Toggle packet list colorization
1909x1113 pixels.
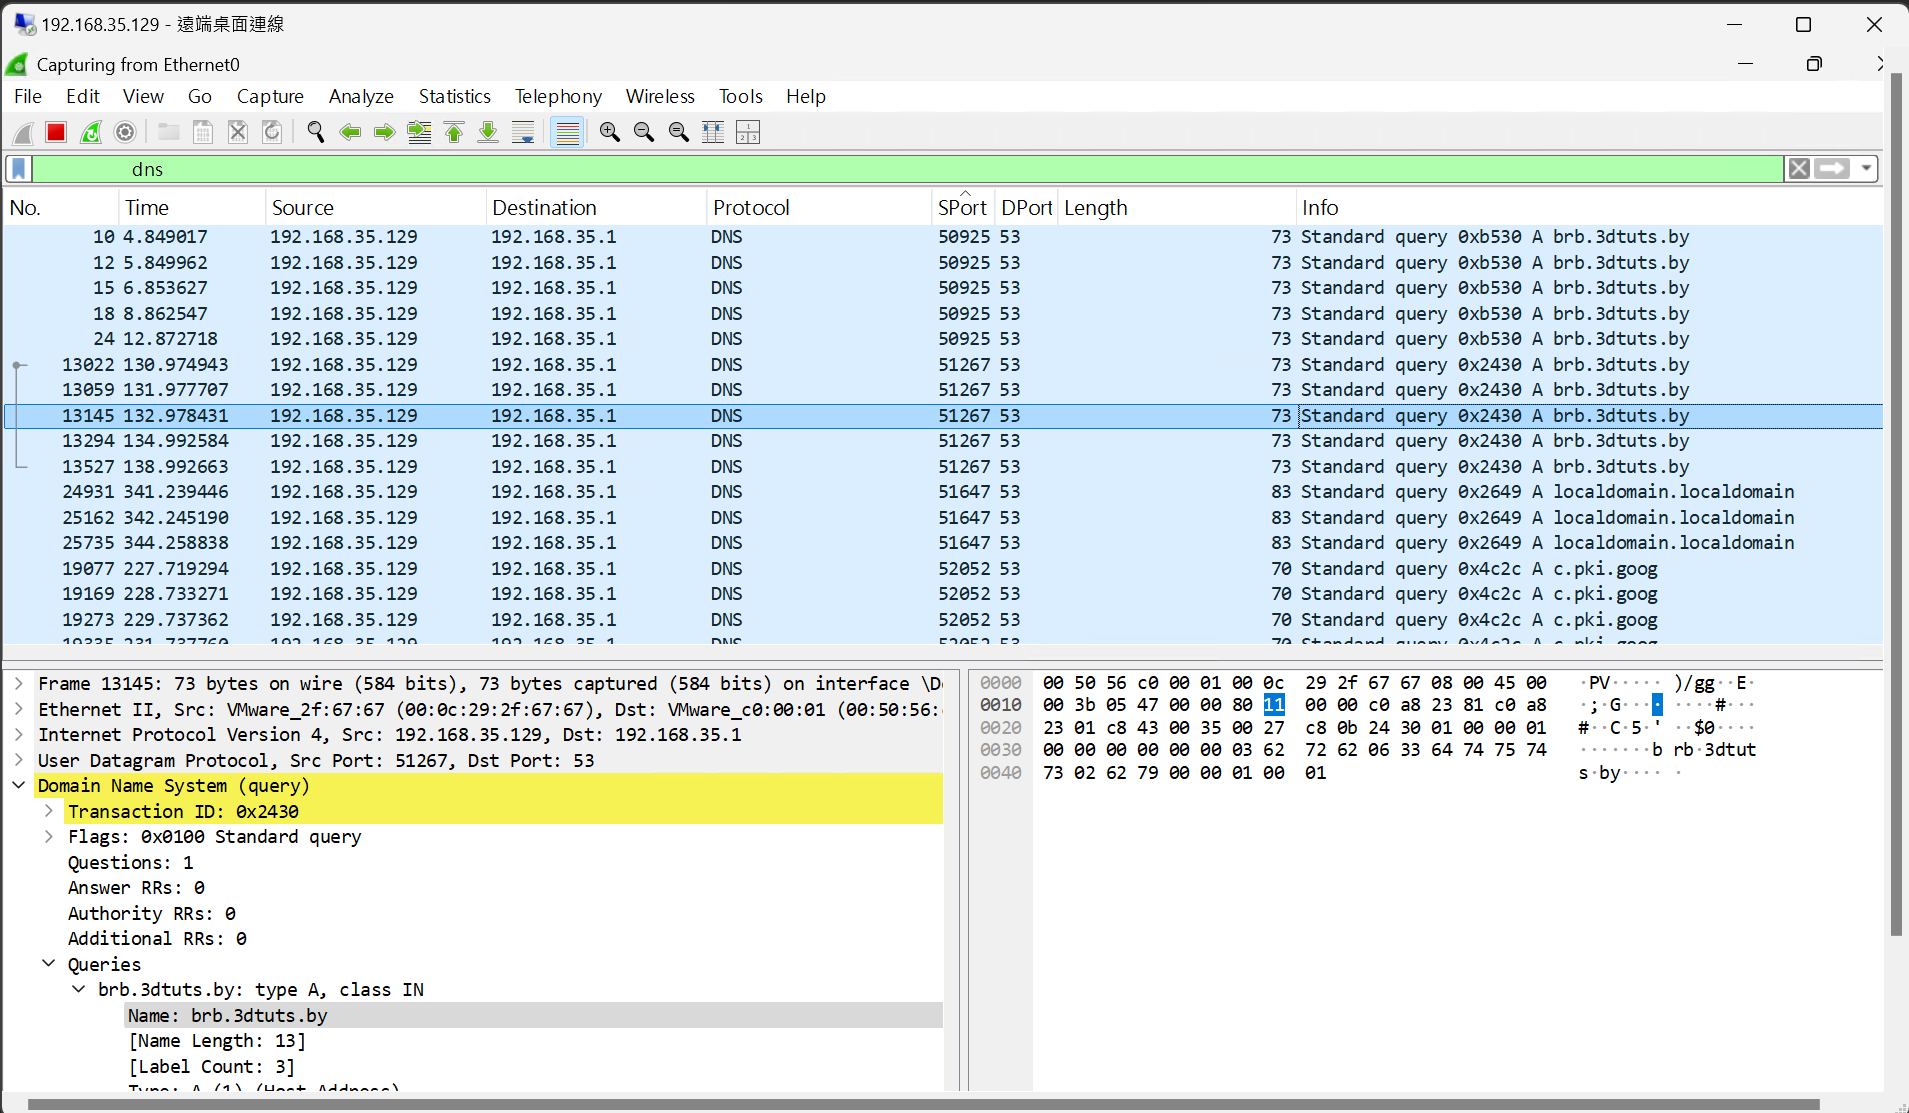567,132
